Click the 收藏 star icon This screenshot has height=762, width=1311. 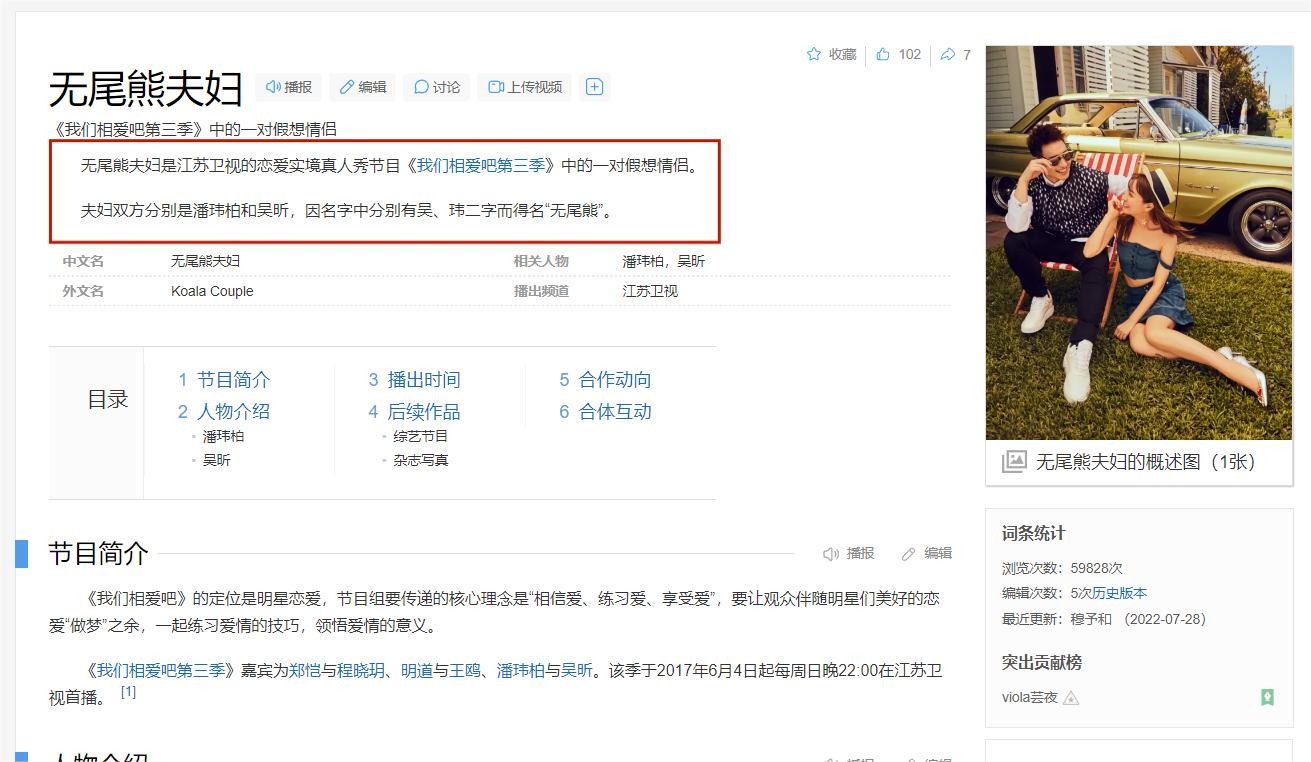pos(814,54)
